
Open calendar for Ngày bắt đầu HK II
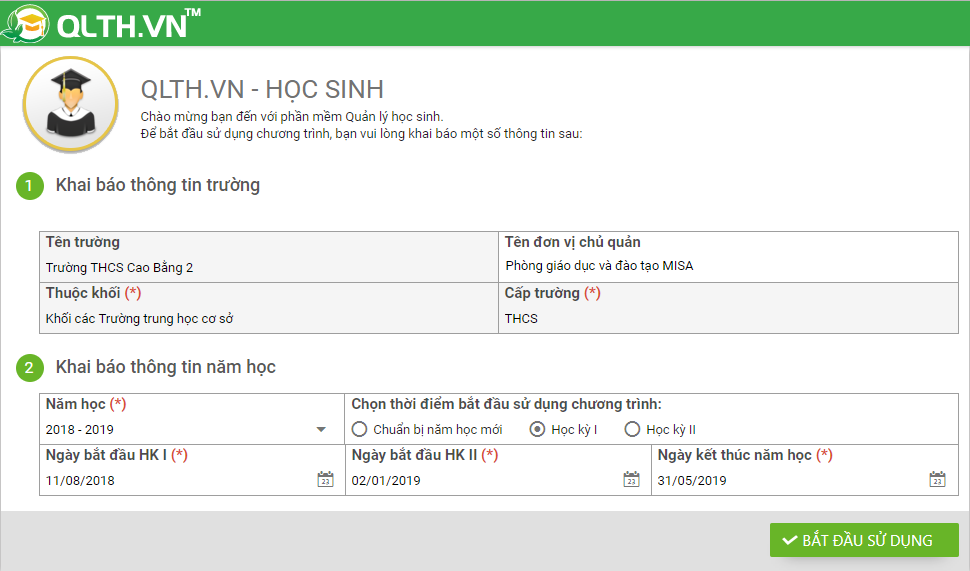point(631,480)
